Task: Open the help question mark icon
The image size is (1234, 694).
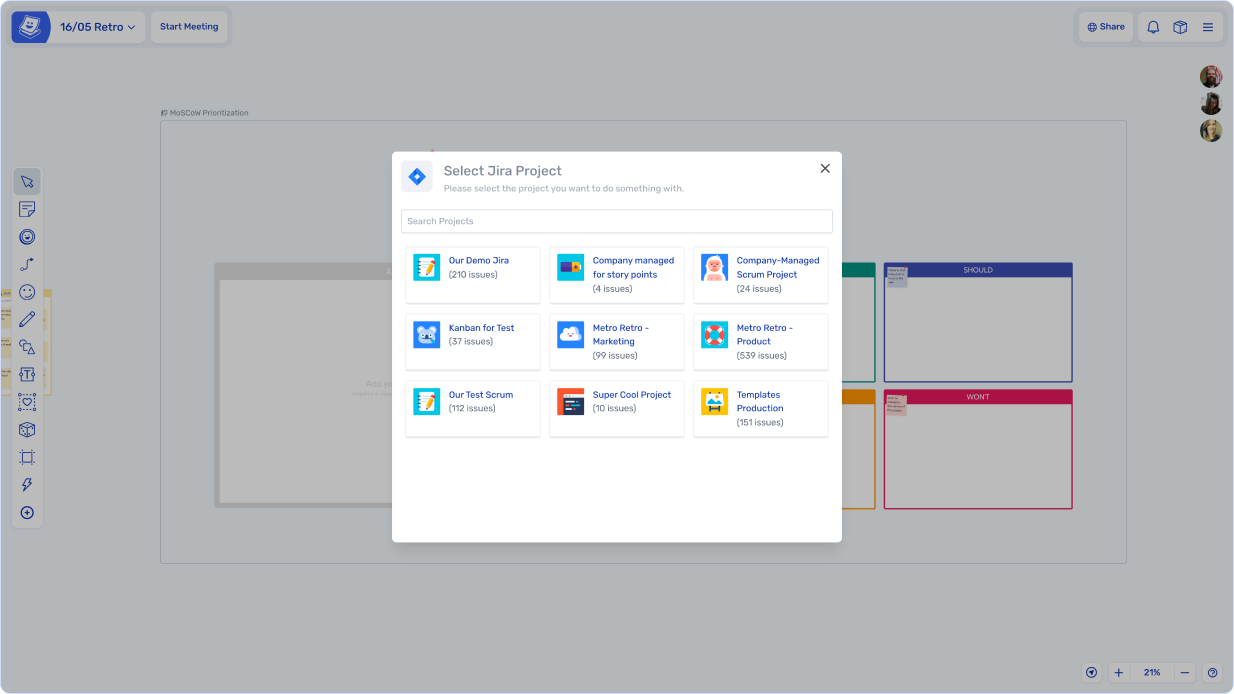Action: [1212, 673]
